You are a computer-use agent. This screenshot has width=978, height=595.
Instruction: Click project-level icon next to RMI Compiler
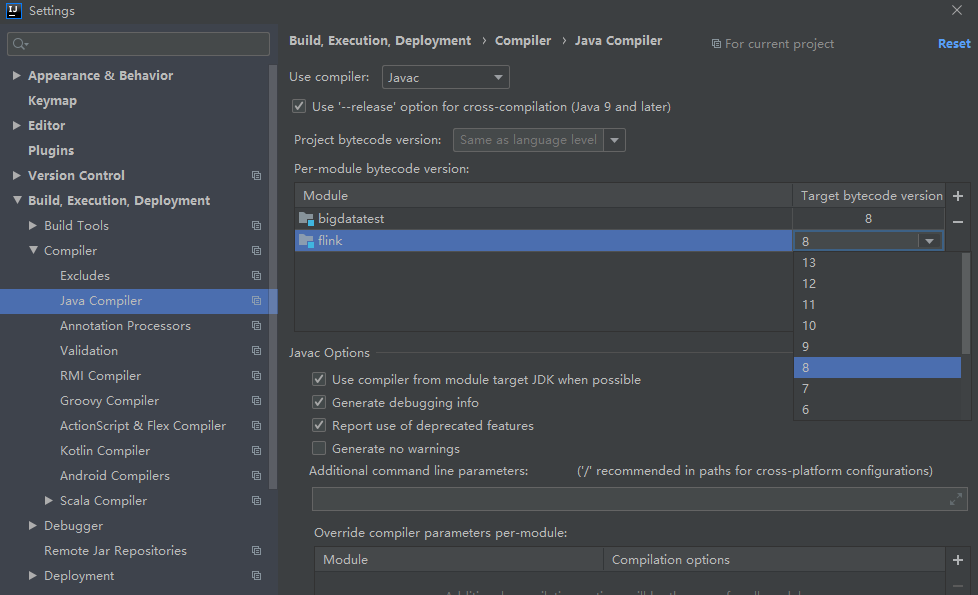pyautogui.click(x=256, y=375)
